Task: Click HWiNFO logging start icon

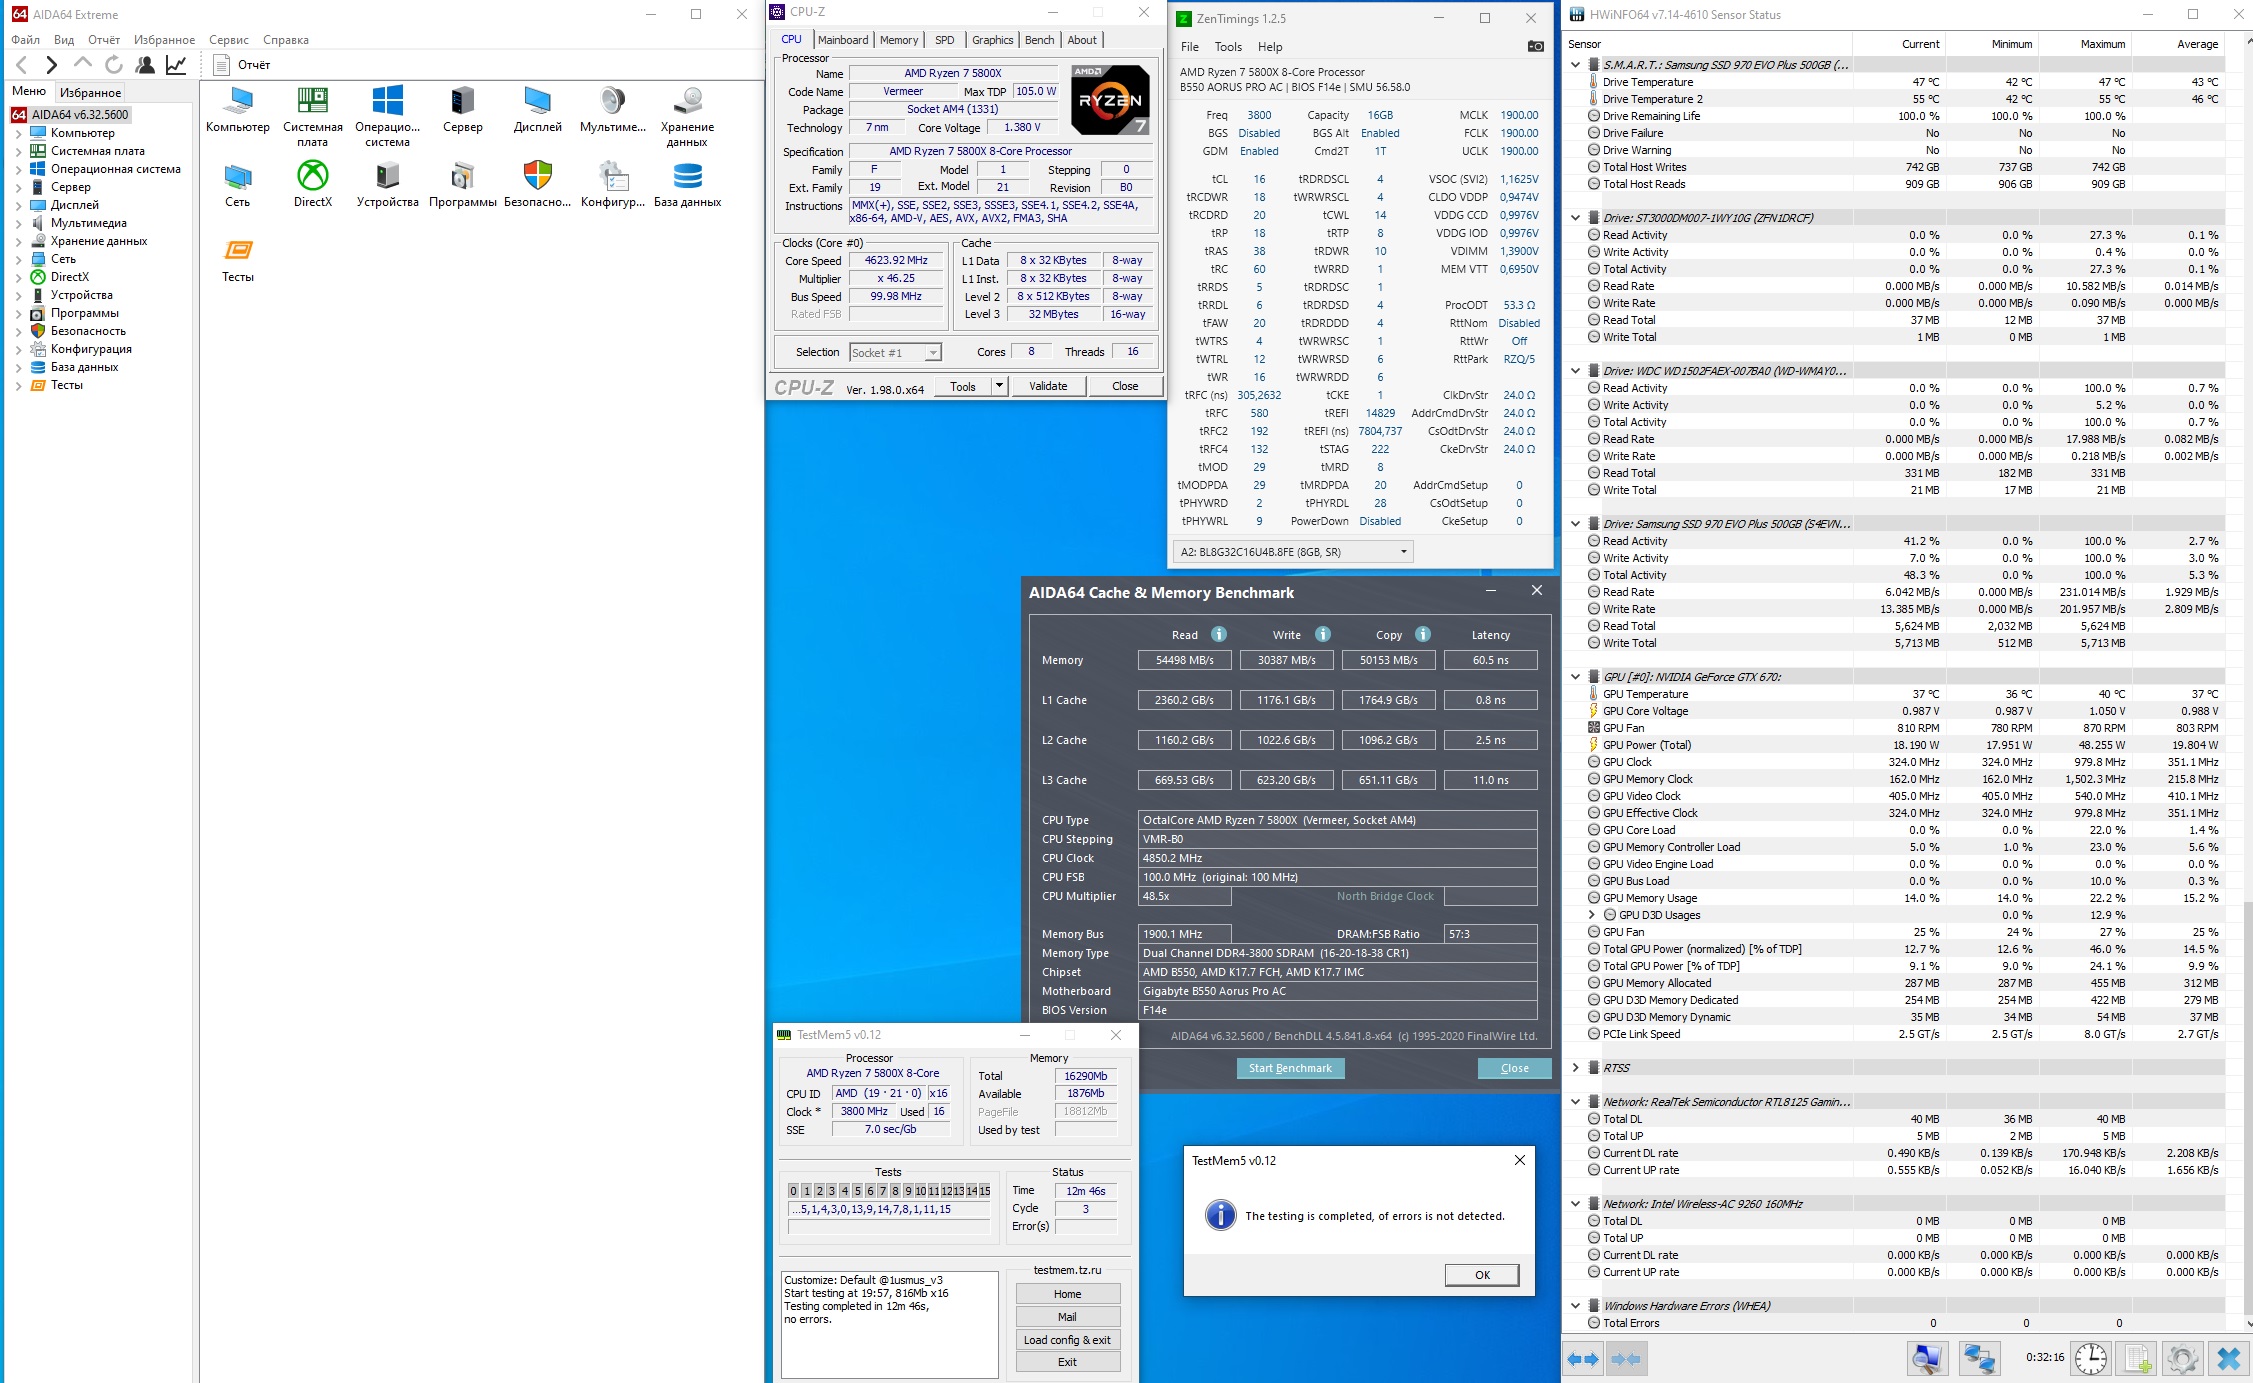Action: [2137, 1358]
